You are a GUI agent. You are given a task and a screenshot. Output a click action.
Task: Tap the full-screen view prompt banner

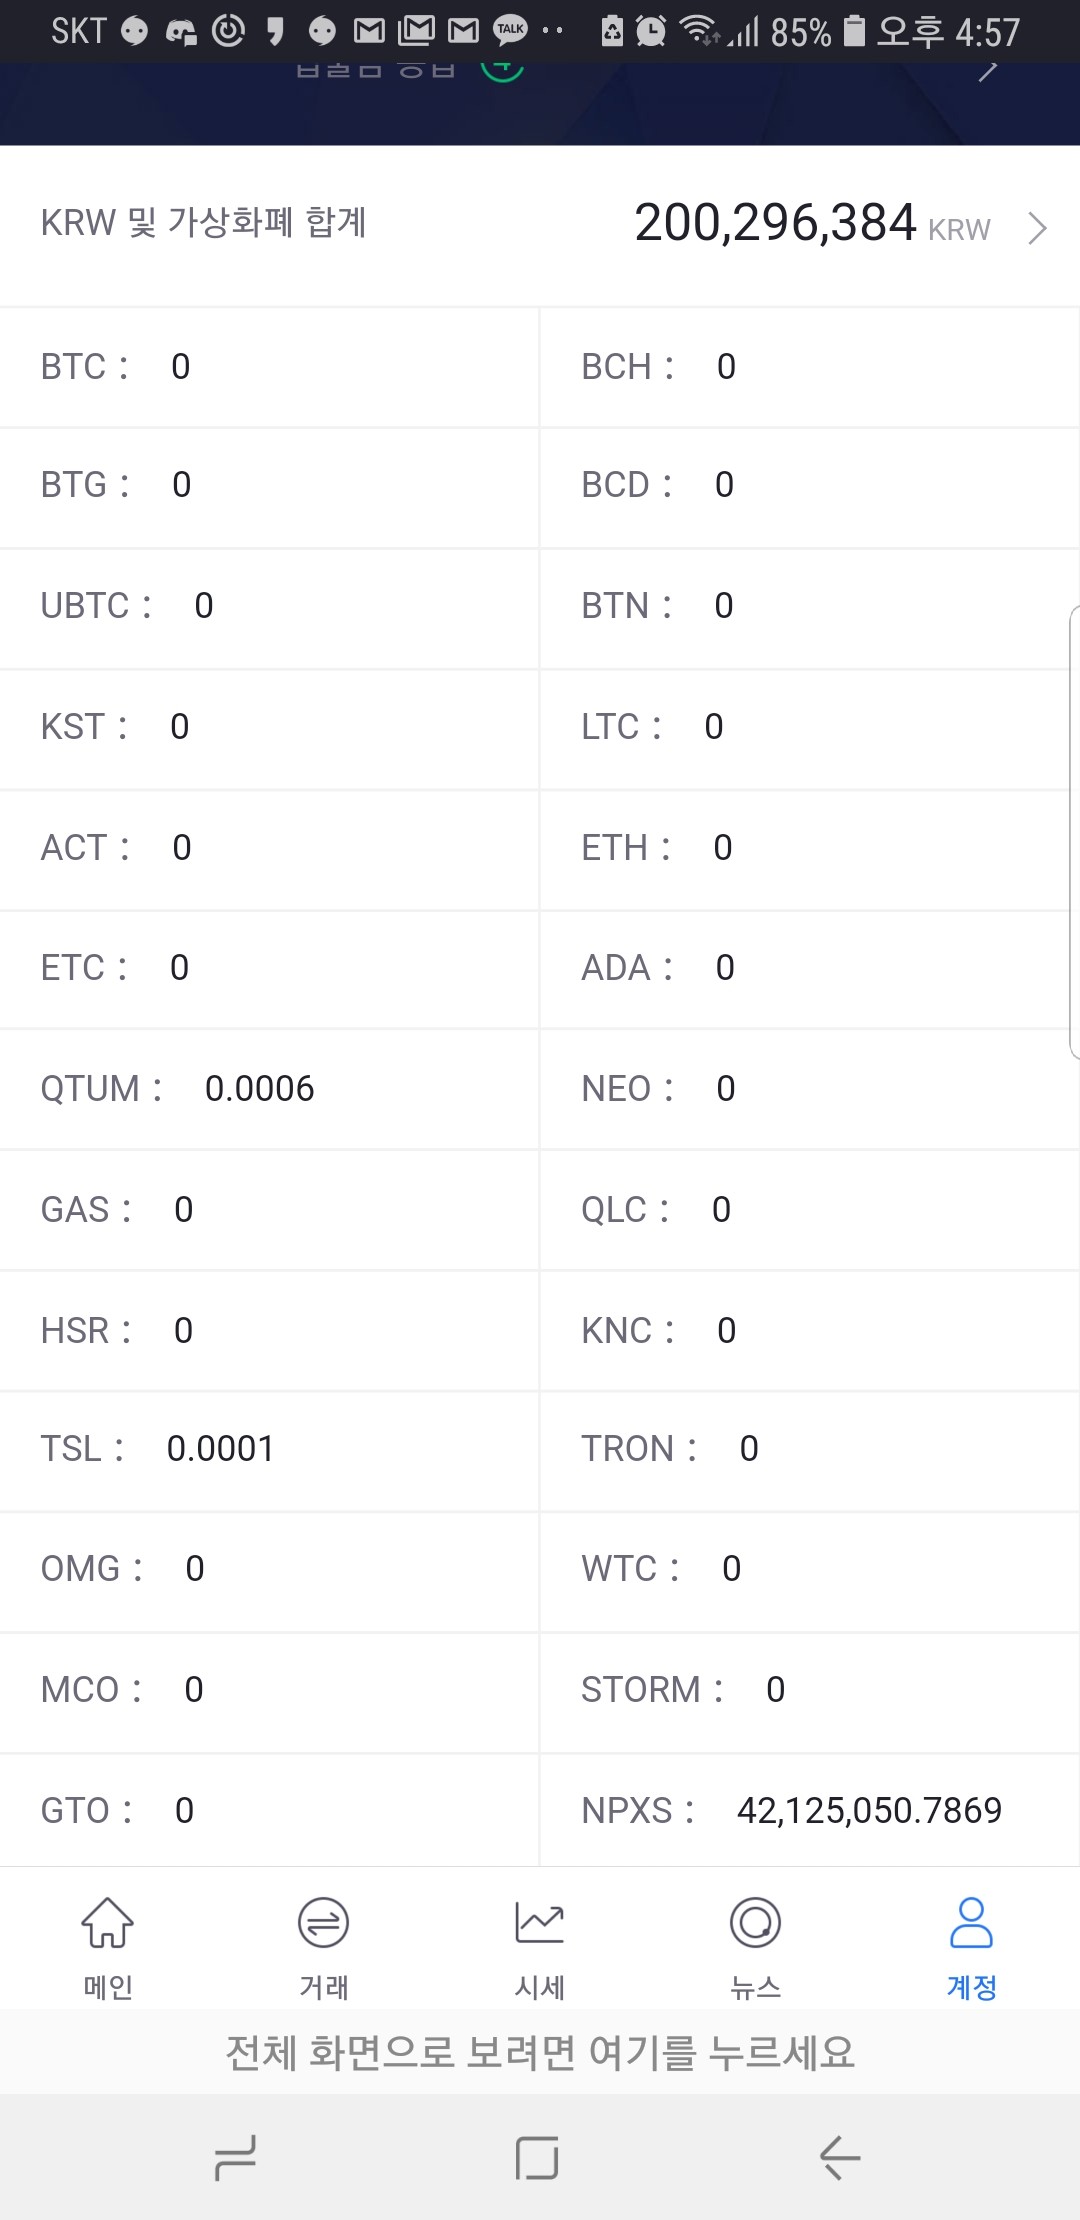pos(540,2053)
